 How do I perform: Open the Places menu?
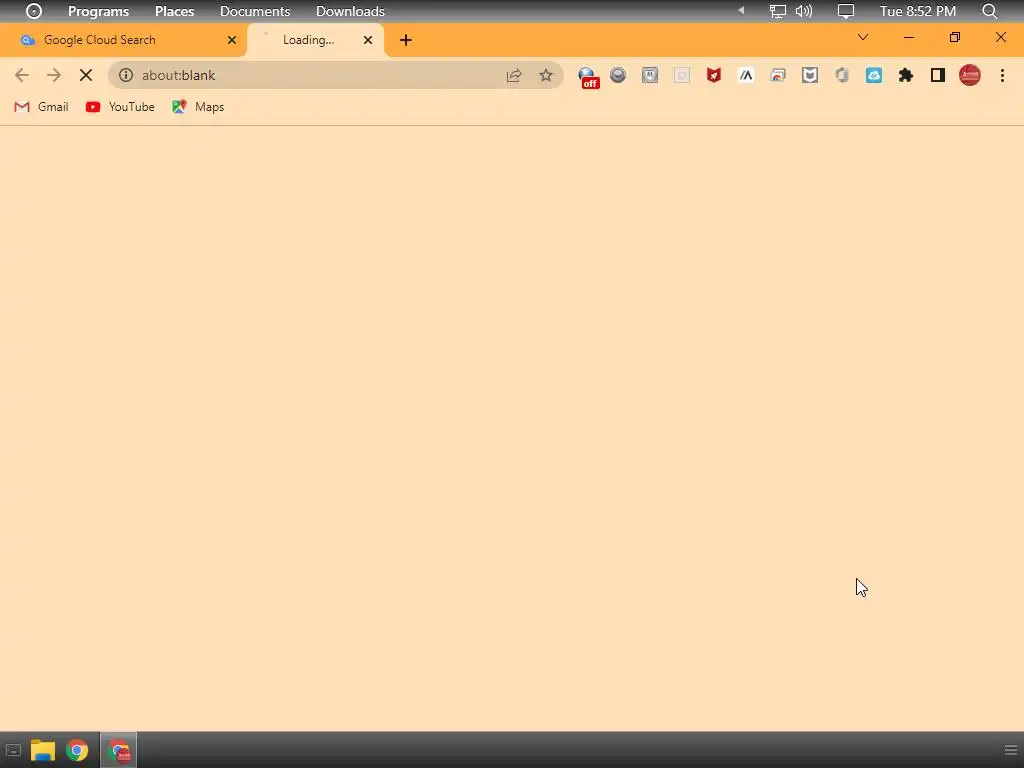click(x=174, y=11)
